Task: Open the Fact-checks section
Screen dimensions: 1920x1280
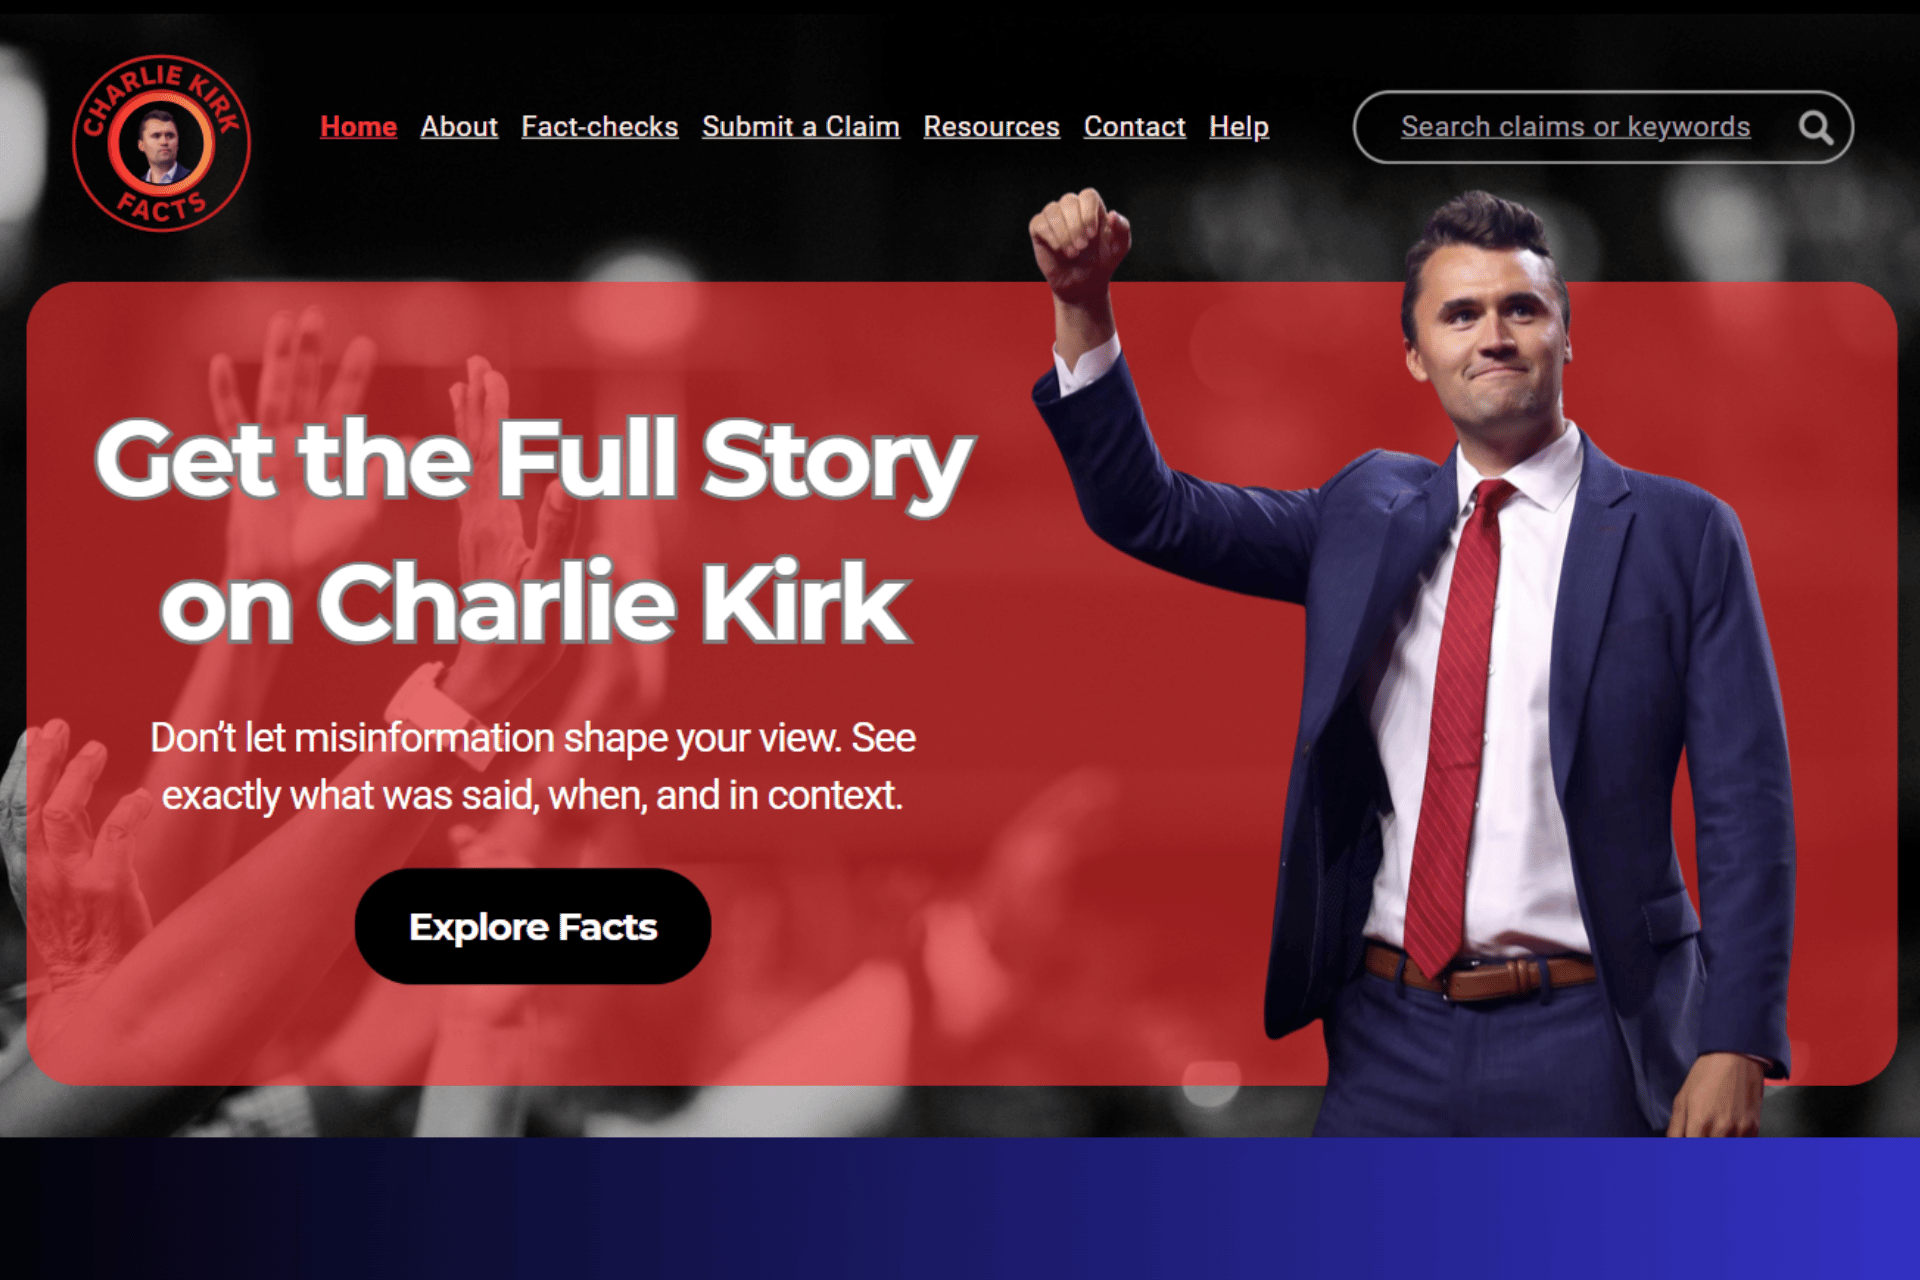Action: tap(600, 127)
